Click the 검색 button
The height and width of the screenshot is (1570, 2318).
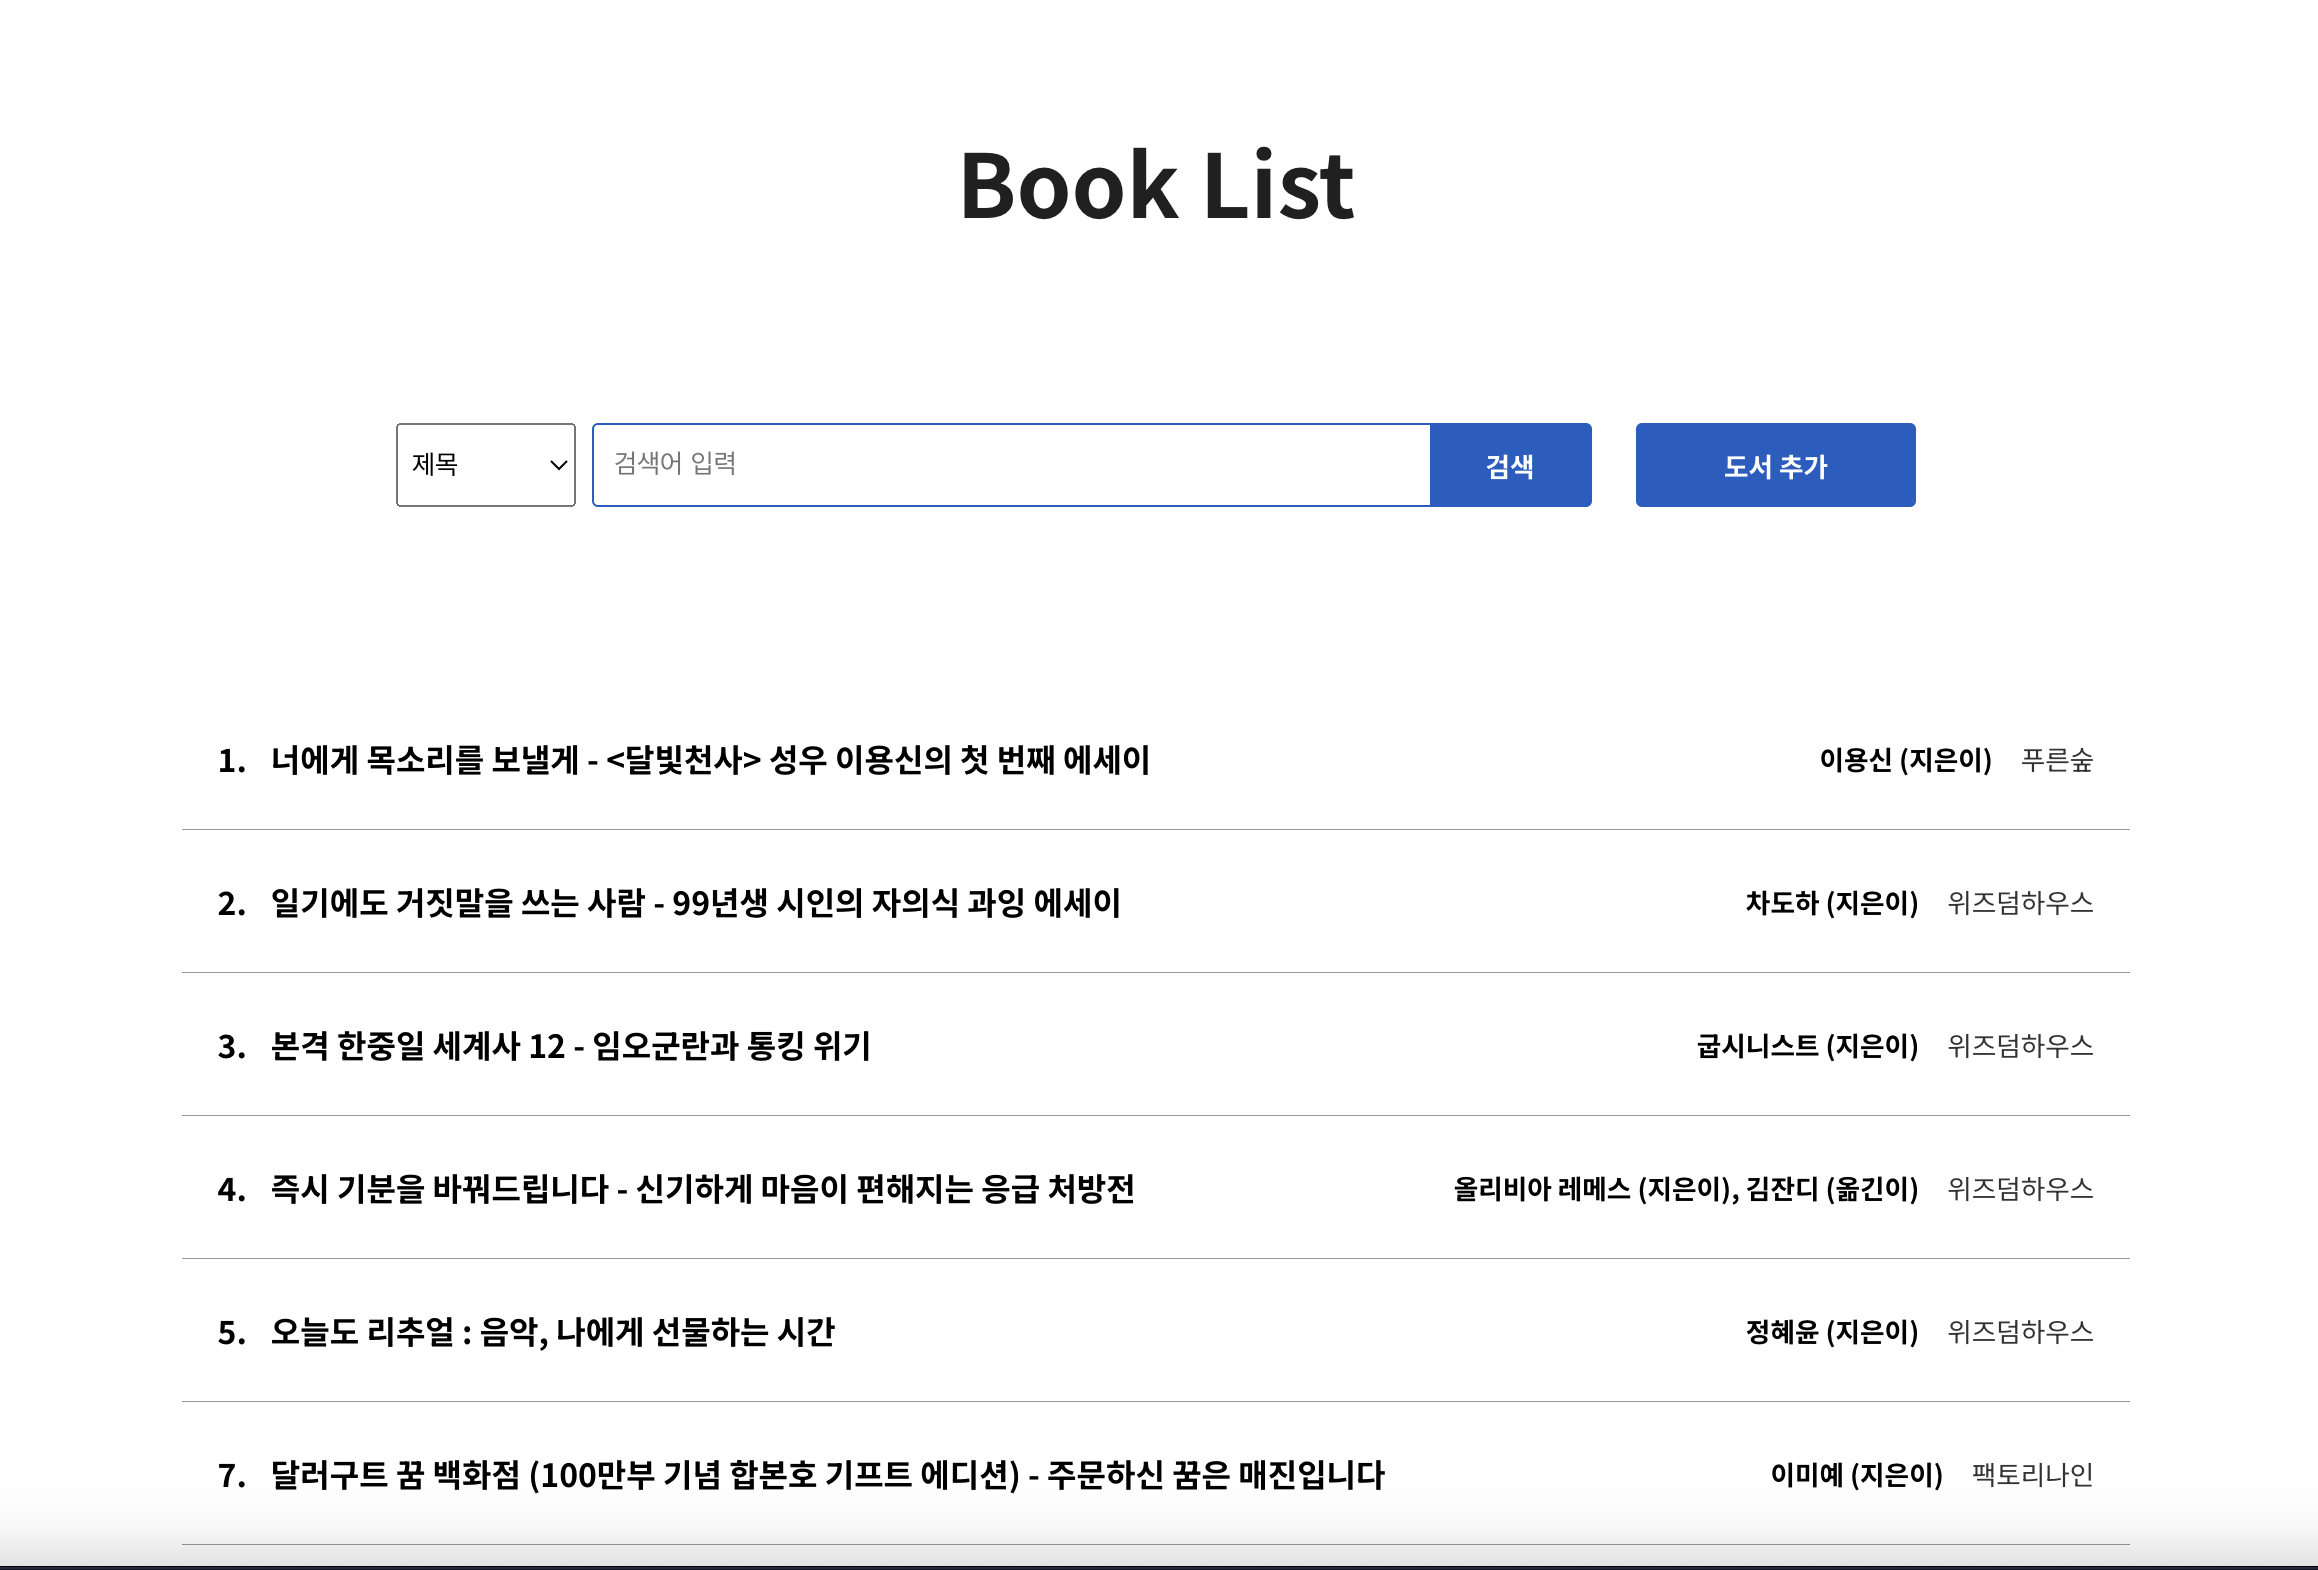(1510, 465)
